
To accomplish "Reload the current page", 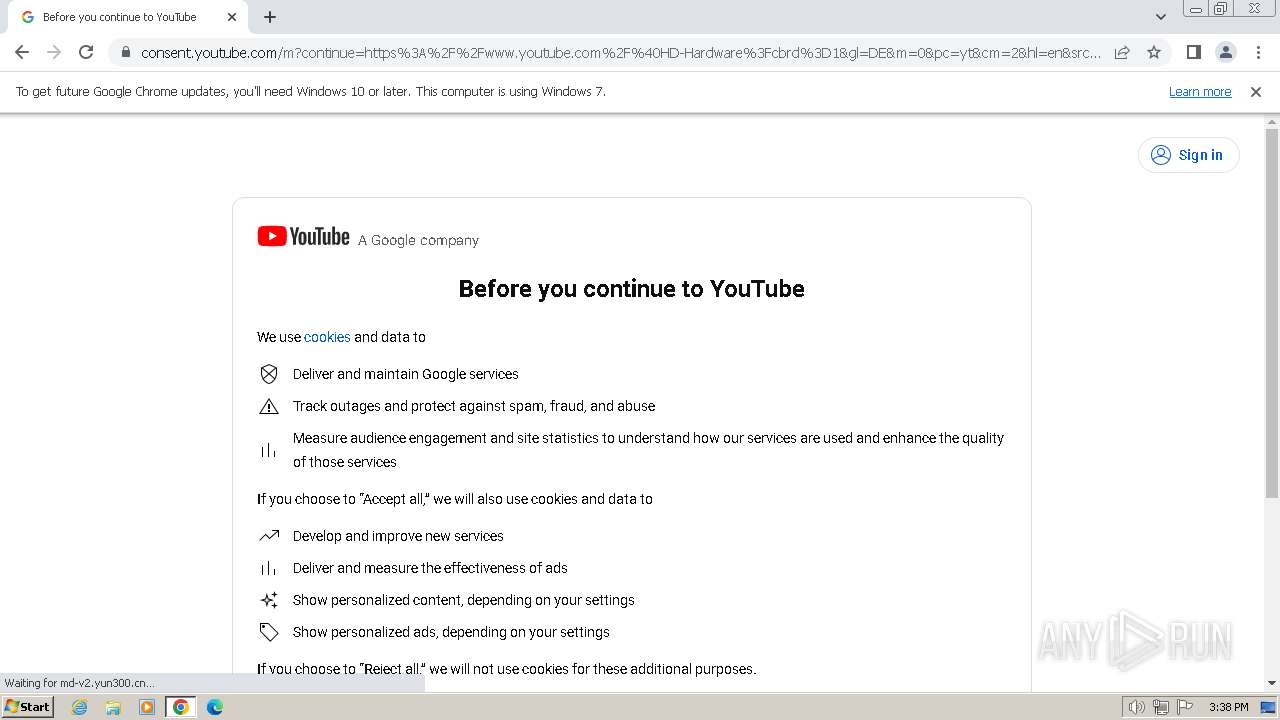I will click(86, 52).
